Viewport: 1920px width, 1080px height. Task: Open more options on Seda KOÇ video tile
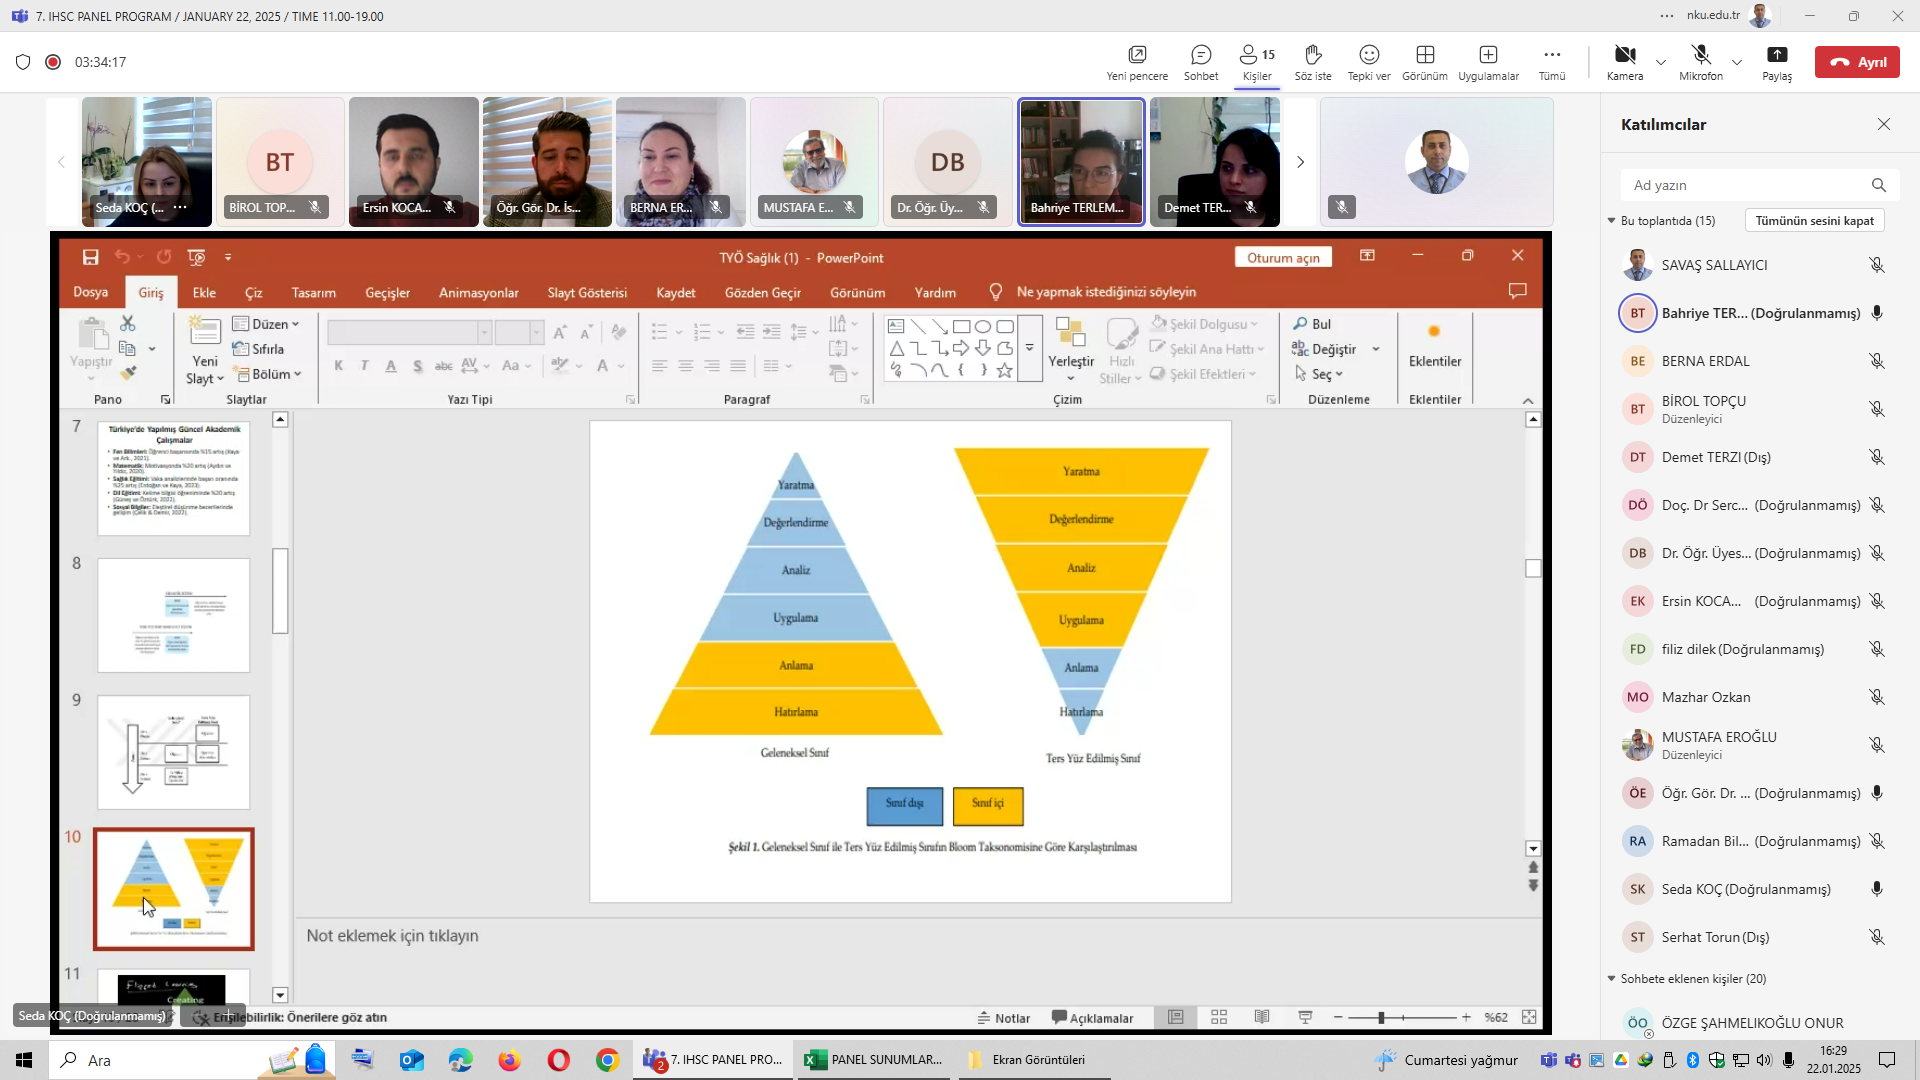click(x=180, y=207)
